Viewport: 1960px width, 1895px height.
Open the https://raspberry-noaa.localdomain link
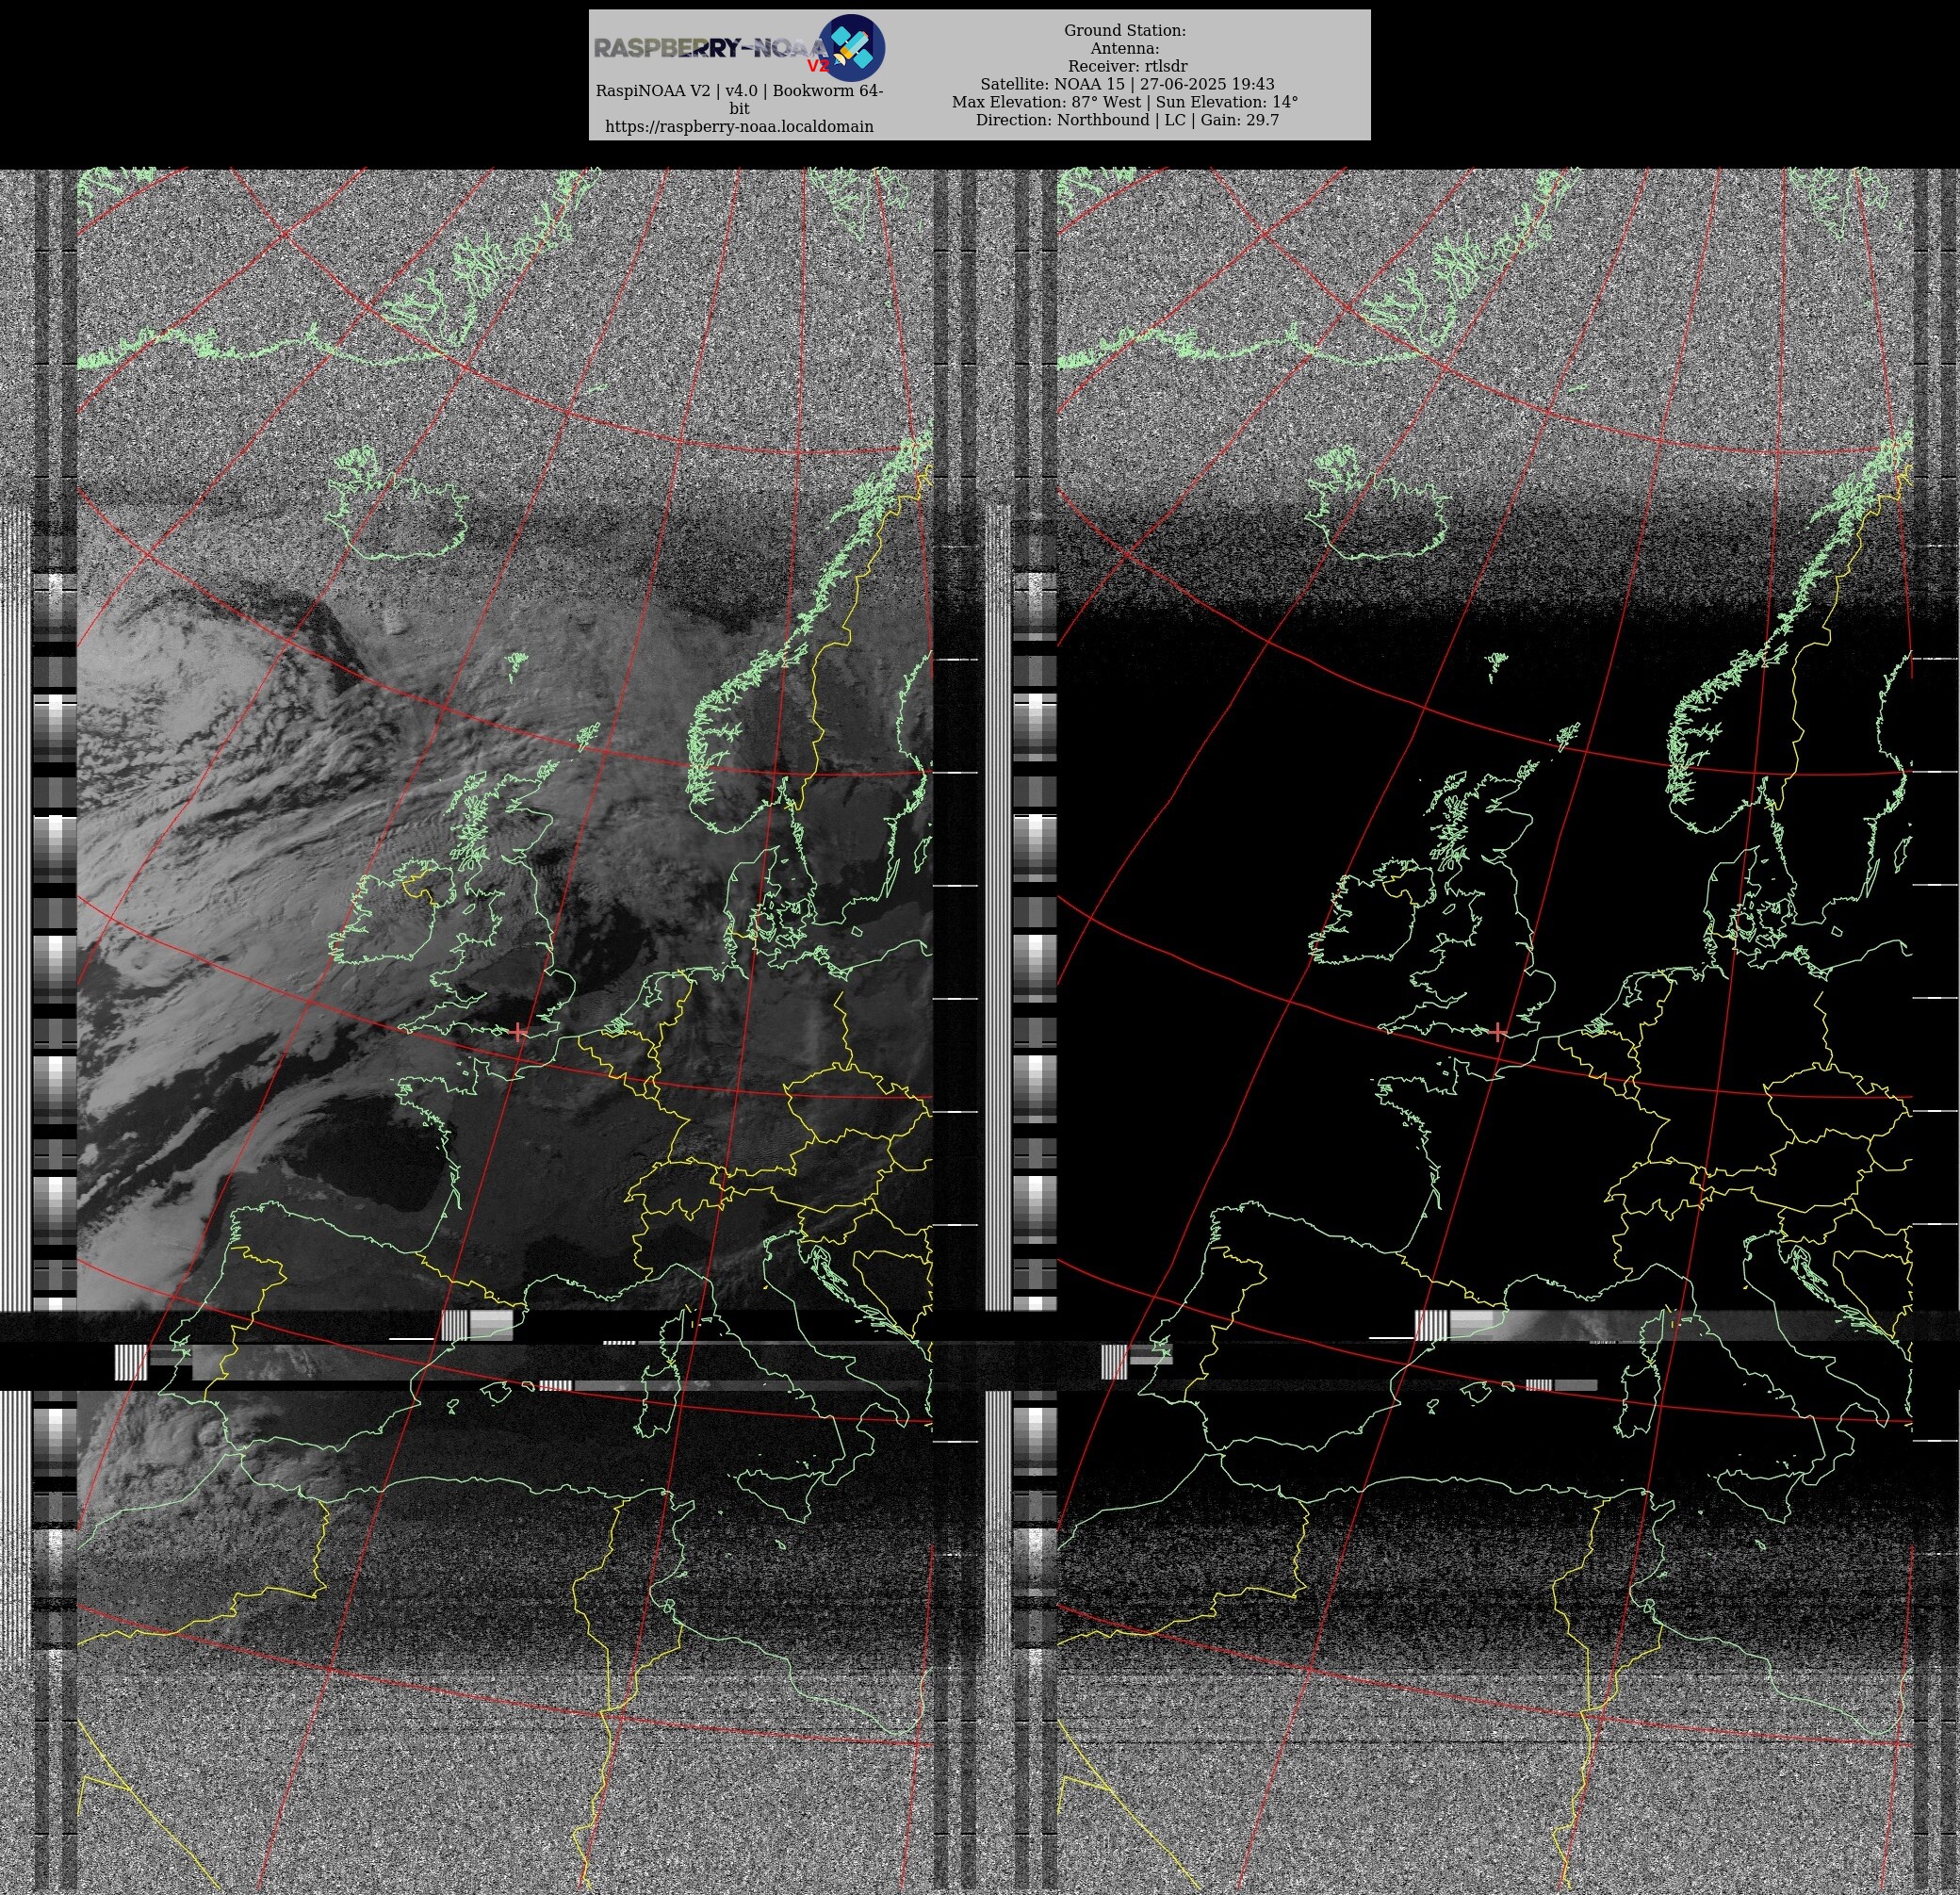point(739,127)
